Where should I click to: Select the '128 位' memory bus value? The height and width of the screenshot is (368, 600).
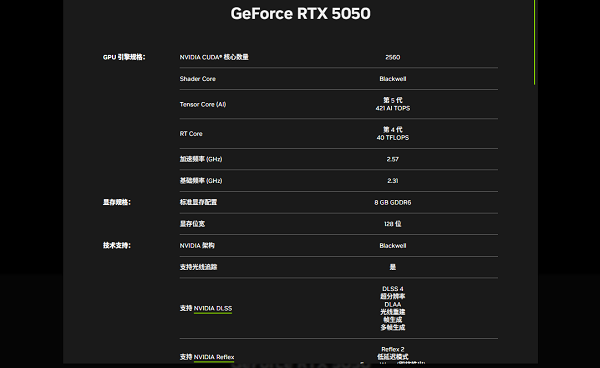click(393, 224)
